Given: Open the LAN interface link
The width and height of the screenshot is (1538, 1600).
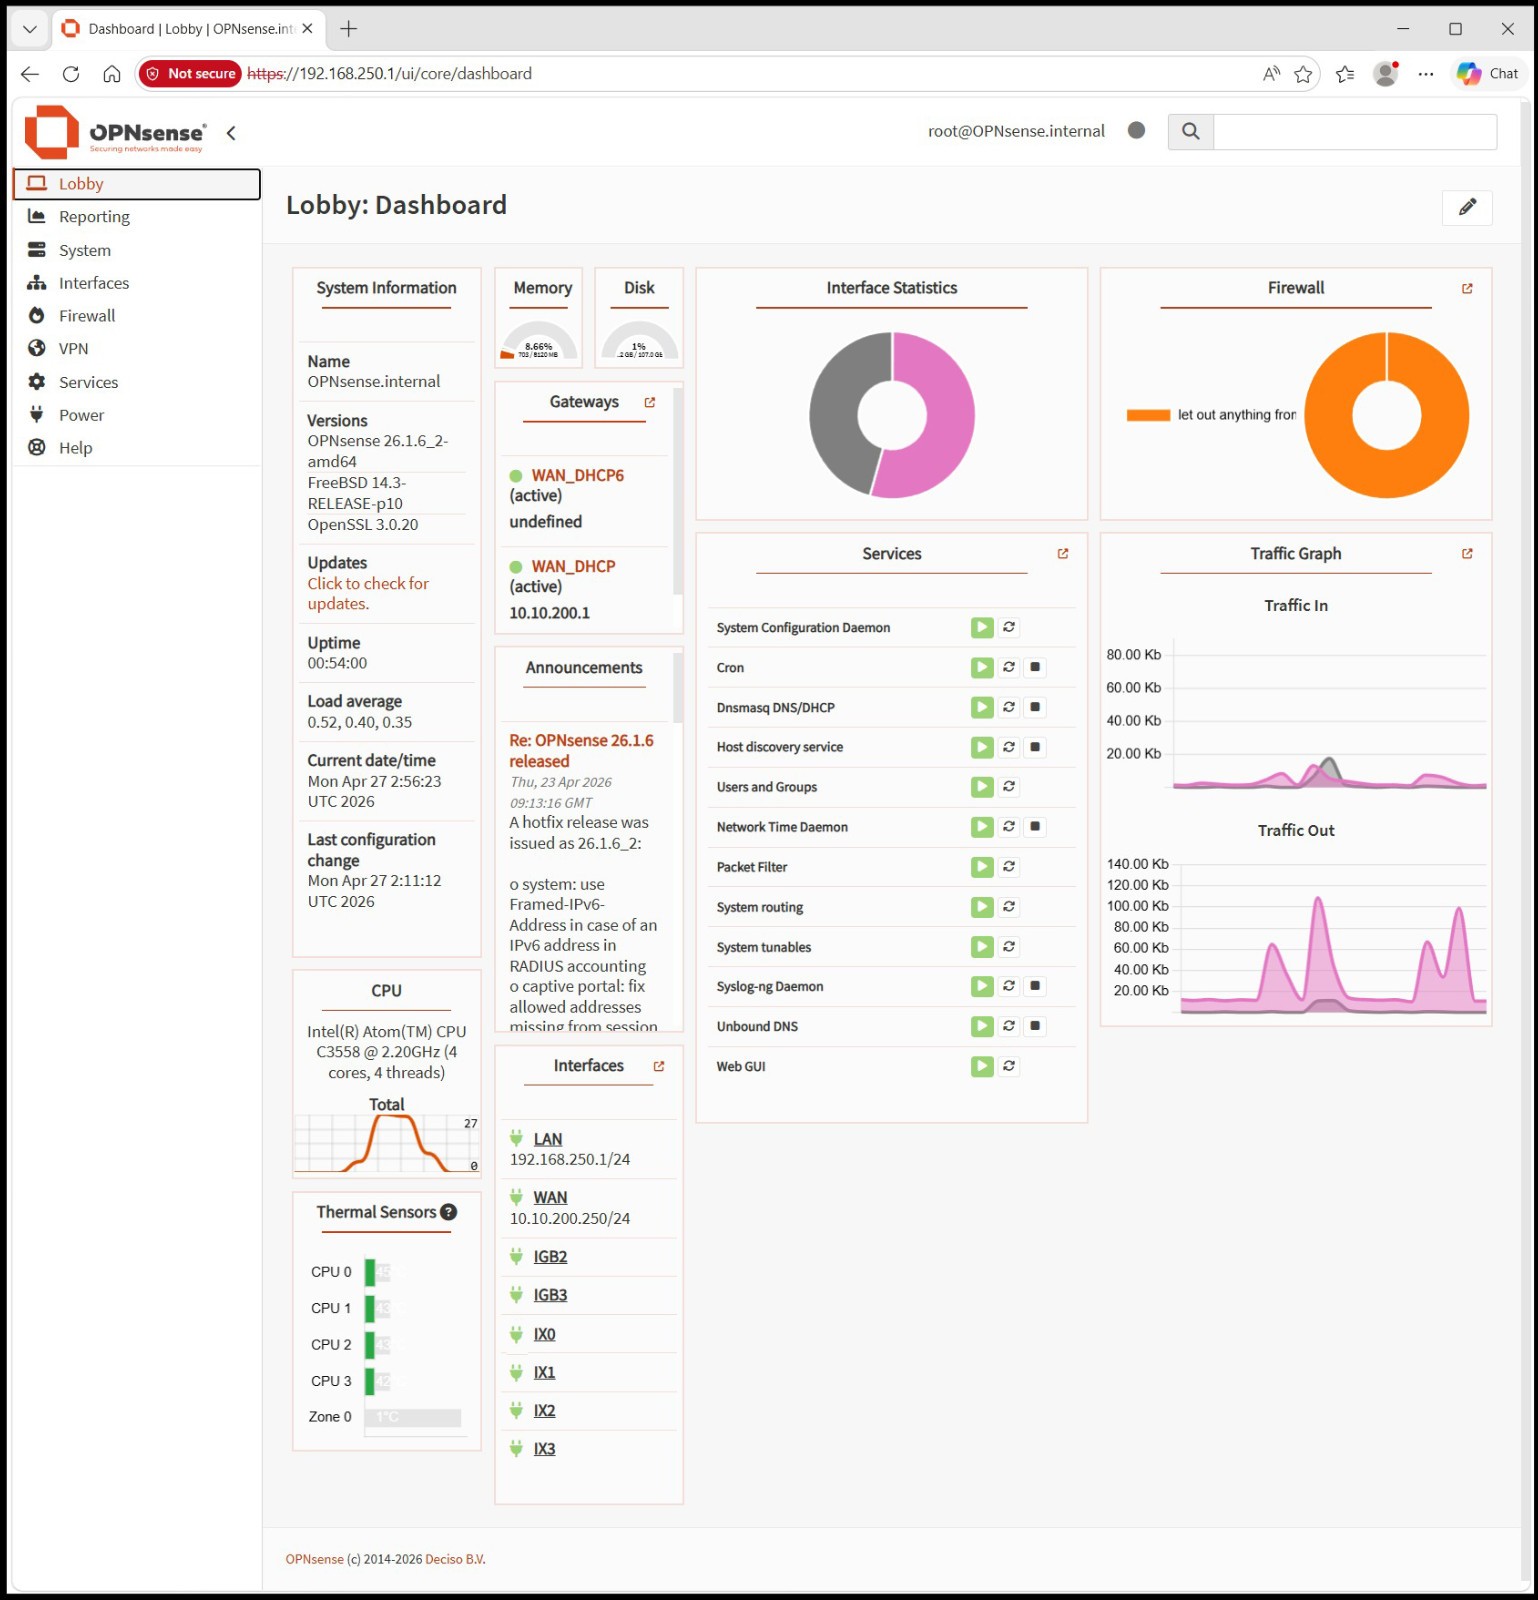Looking at the screenshot, I should coord(548,1139).
